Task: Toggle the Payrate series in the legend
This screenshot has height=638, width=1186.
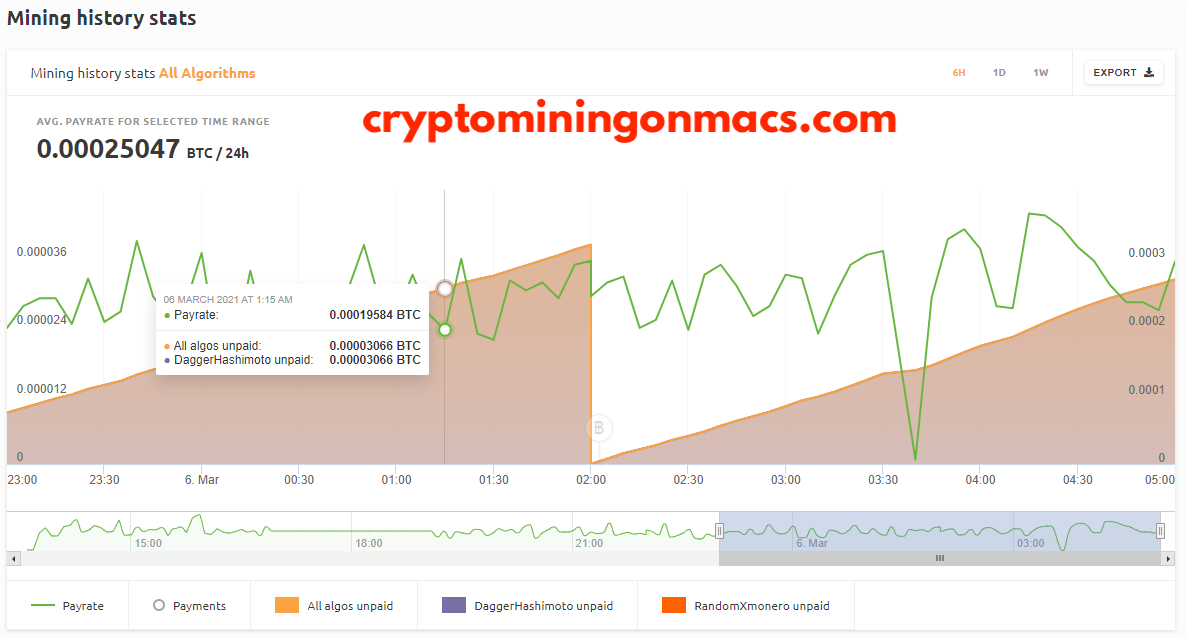Action: click(67, 605)
